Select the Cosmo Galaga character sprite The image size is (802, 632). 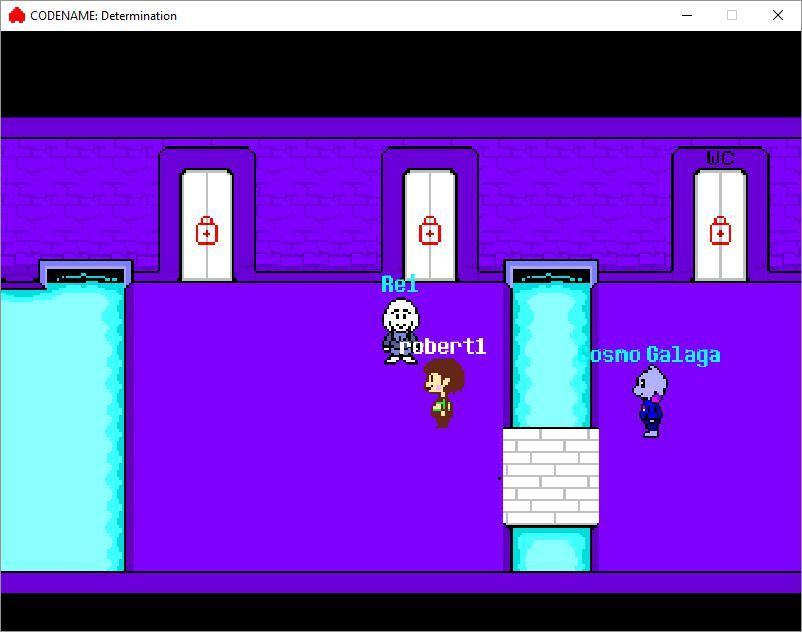pos(651,402)
